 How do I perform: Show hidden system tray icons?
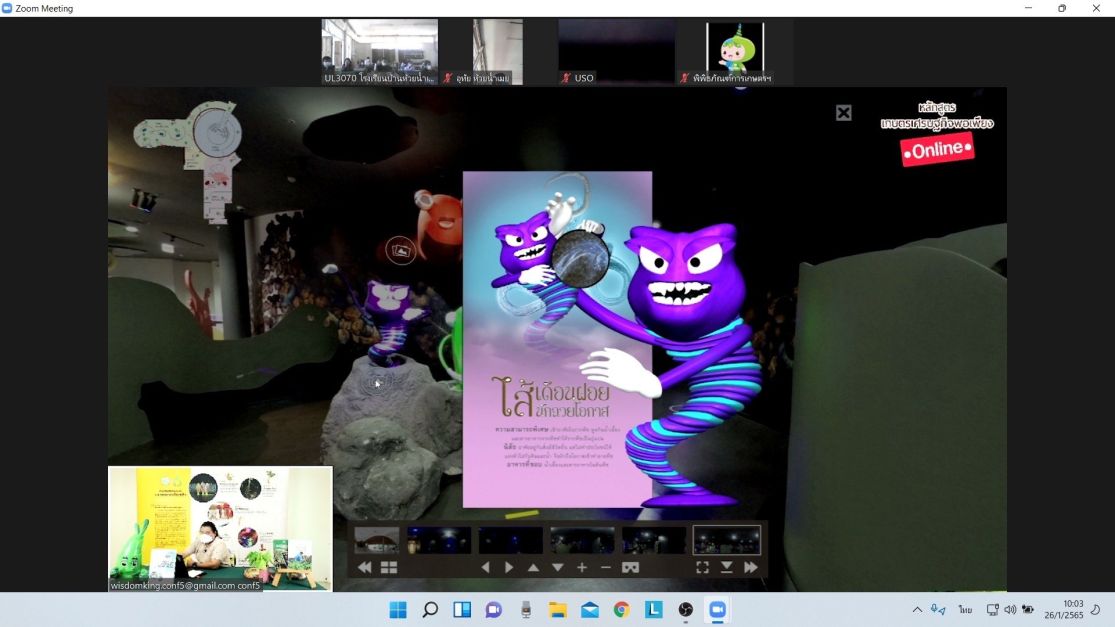pyautogui.click(x=917, y=610)
